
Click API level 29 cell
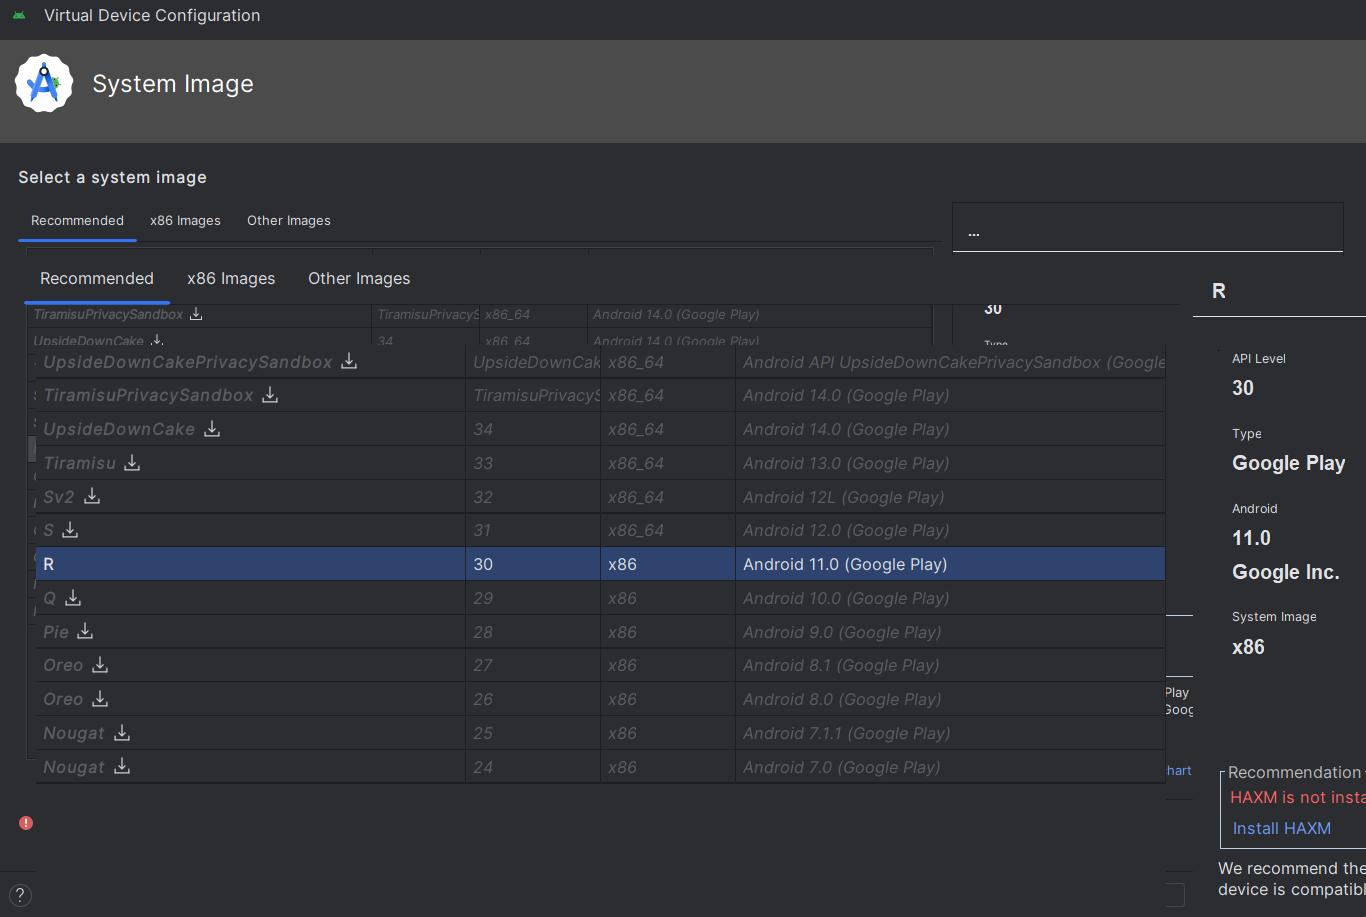point(533,598)
